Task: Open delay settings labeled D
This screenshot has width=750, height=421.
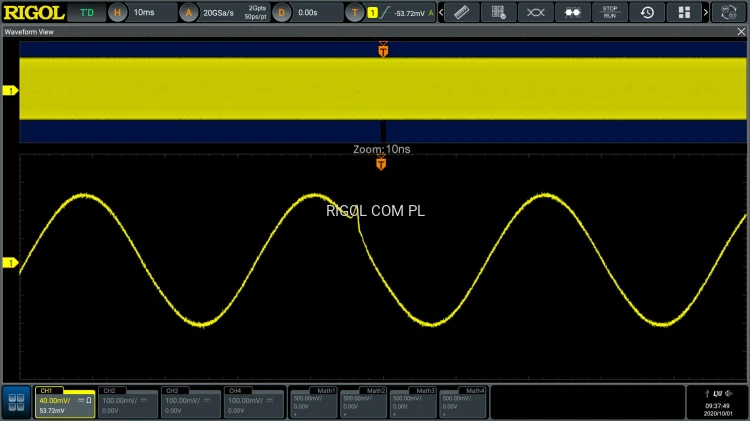Action: click(x=281, y=12)
